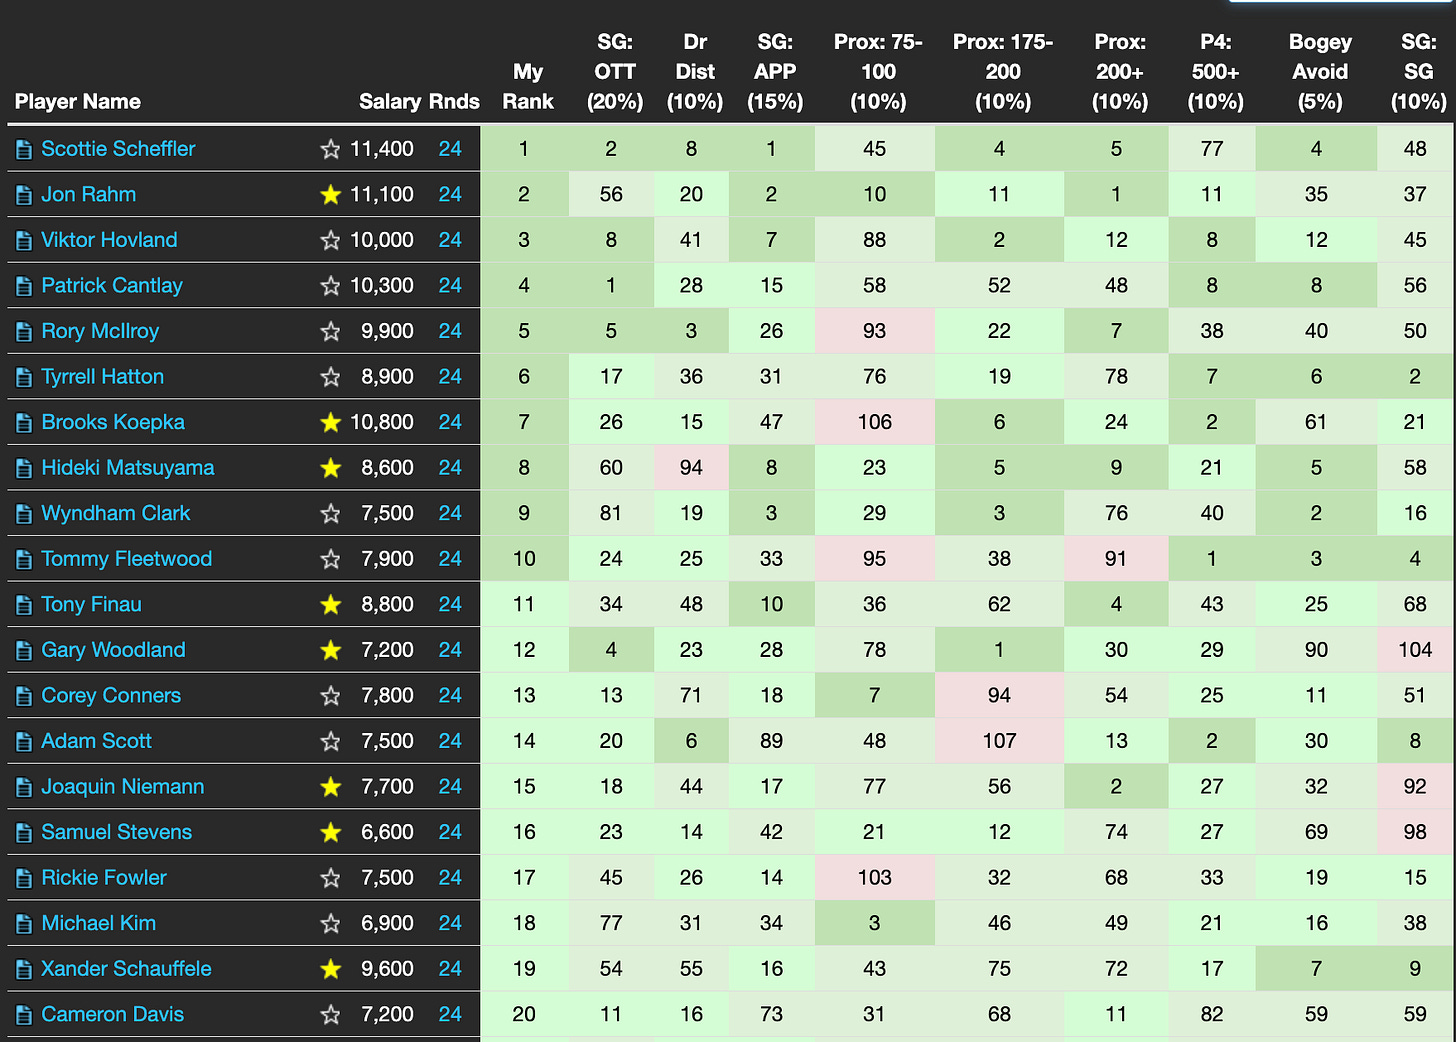This screenshot has width=1456, height=1042.
Task: Sort by Bogey Avoid (5%) column
Action: tap(1320, 72)
